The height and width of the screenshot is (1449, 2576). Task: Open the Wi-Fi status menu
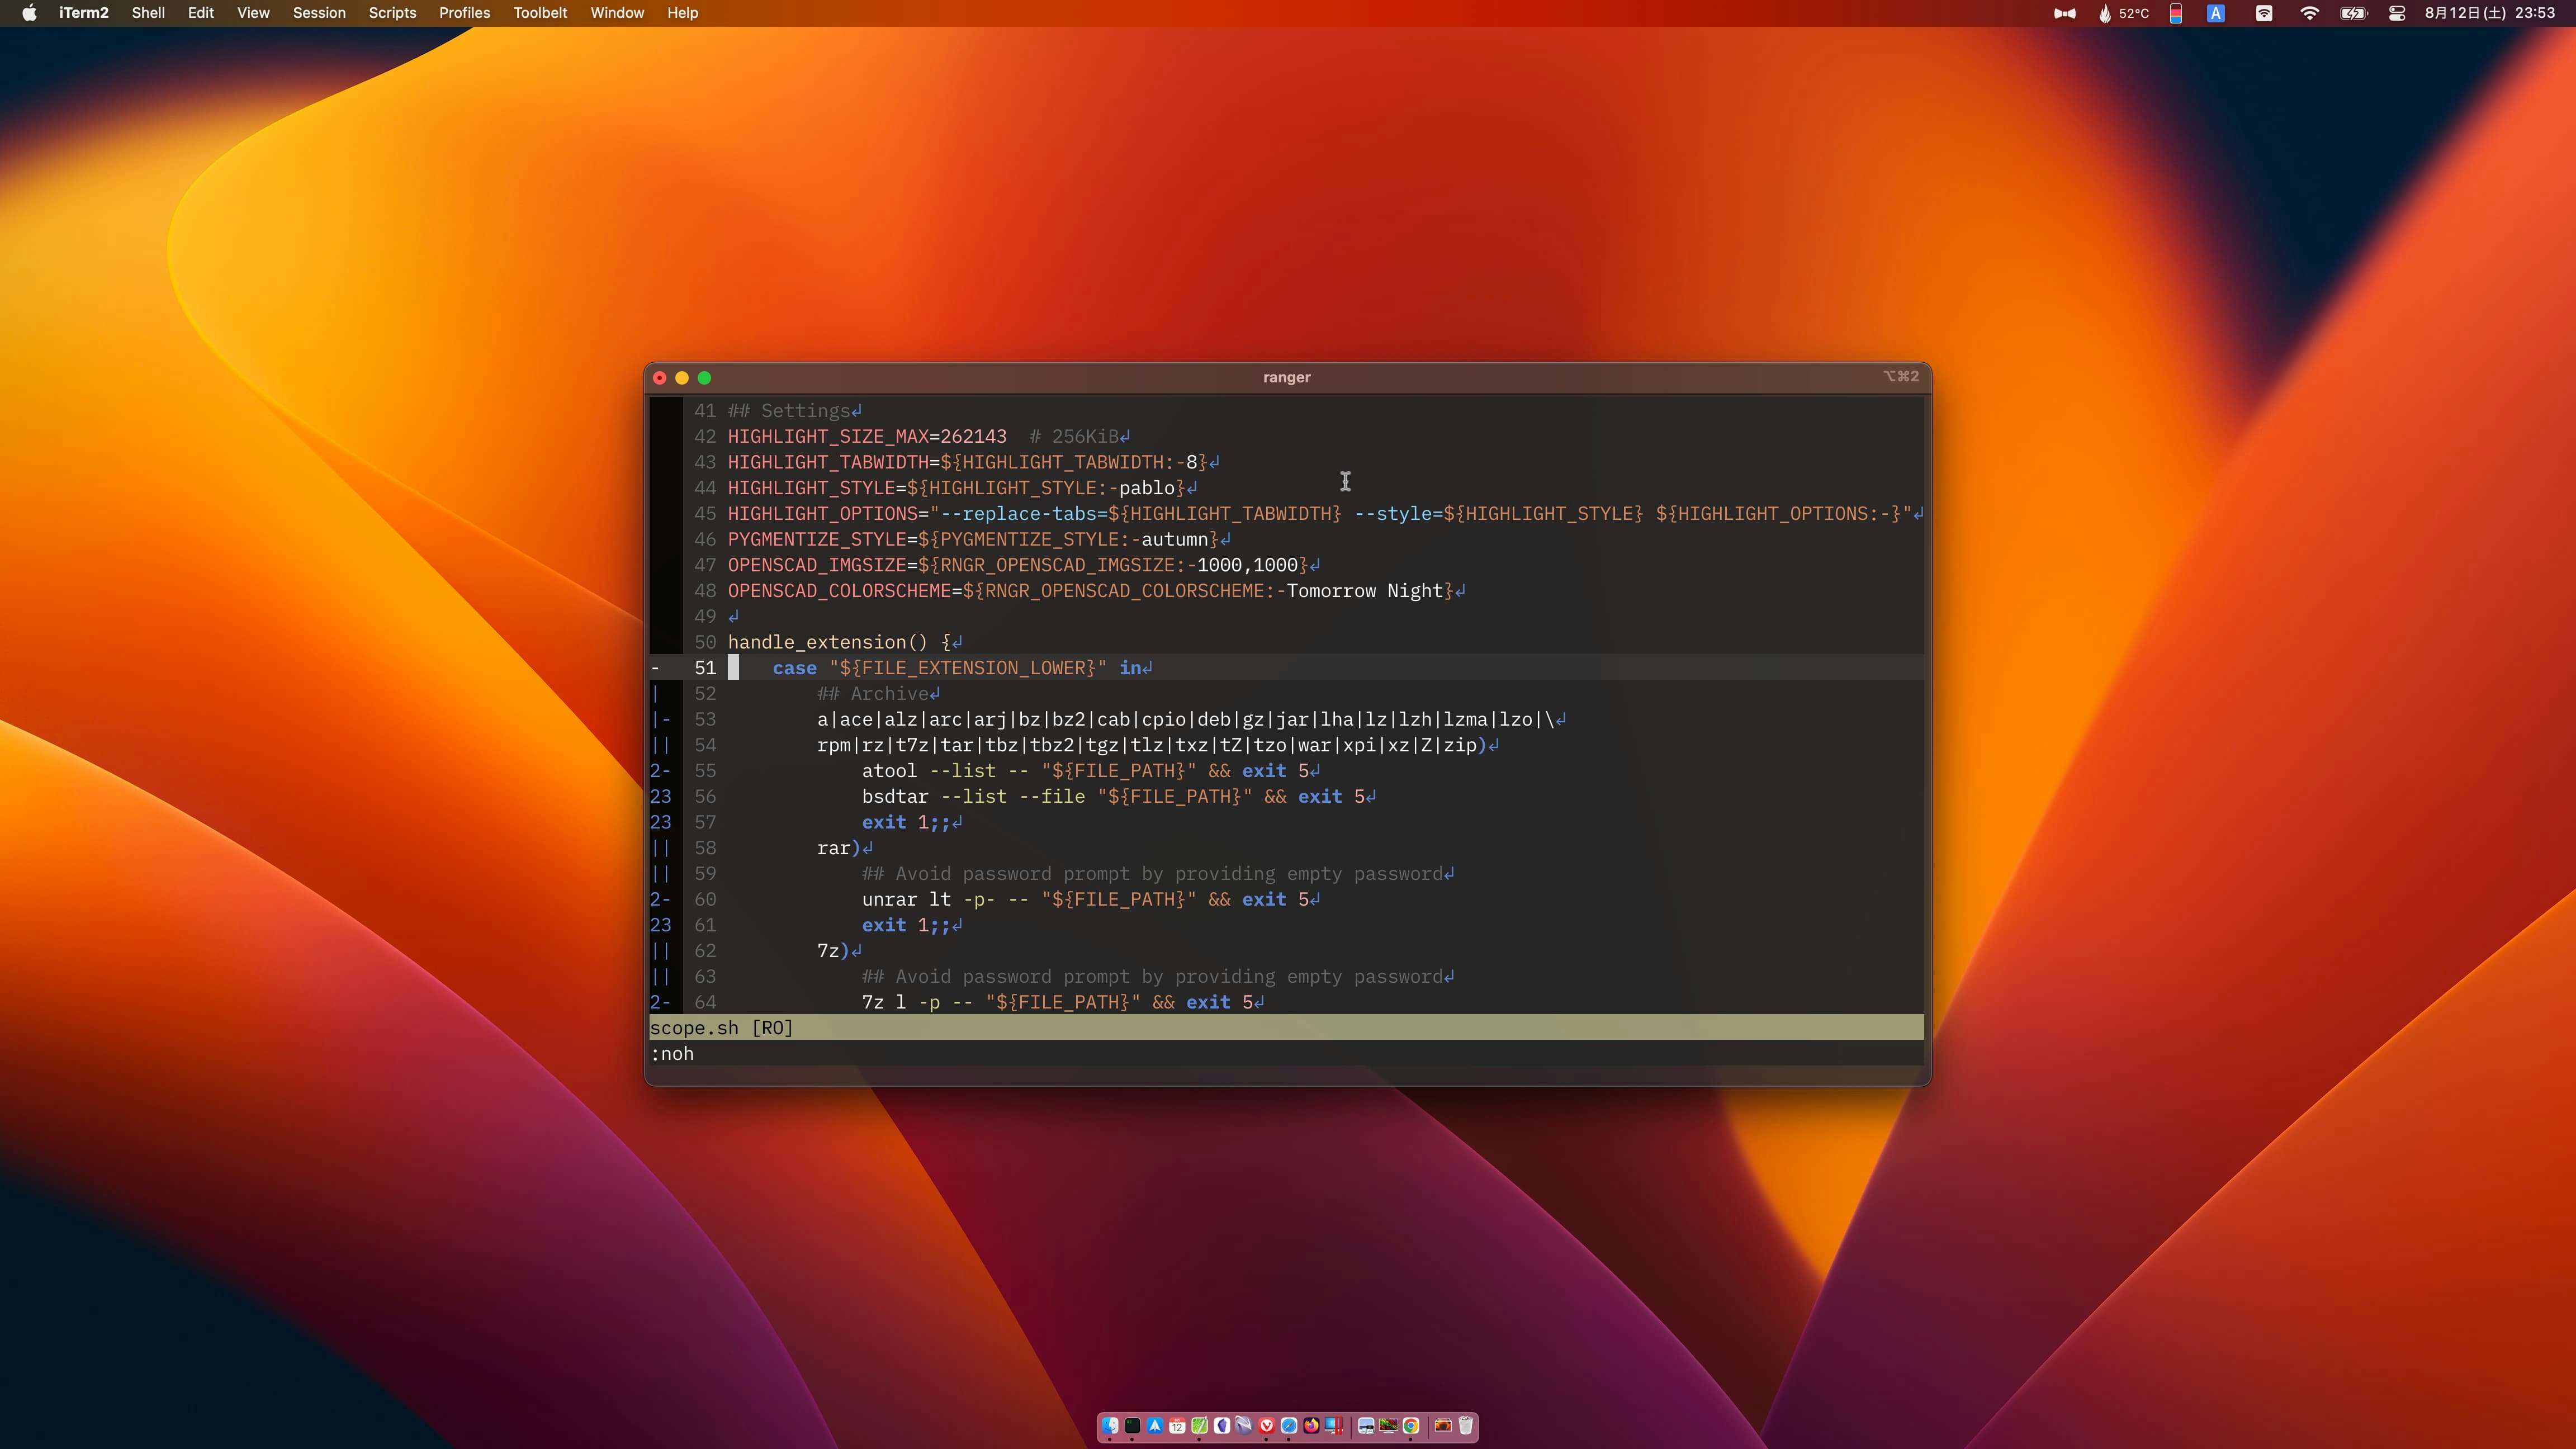click(x=2309, y=13)
